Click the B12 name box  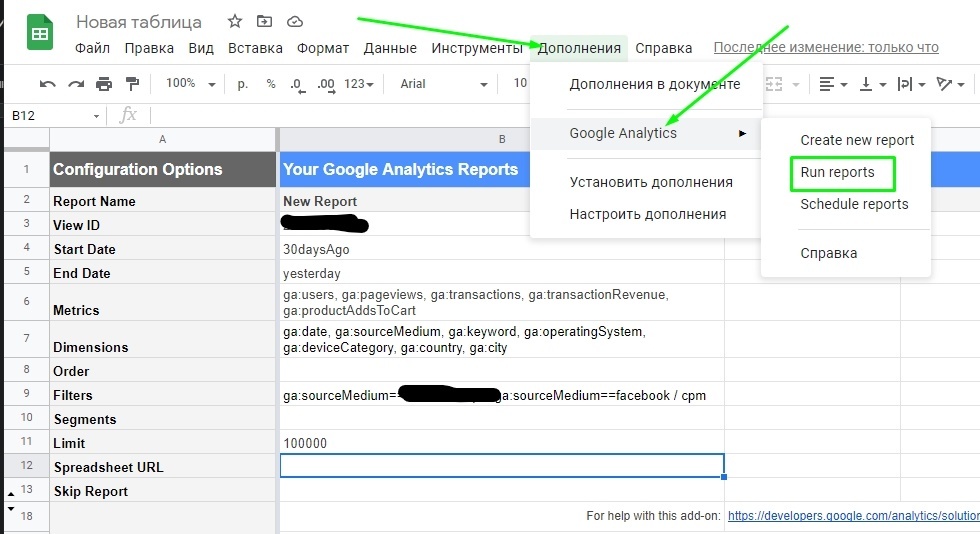click(49, 116)
